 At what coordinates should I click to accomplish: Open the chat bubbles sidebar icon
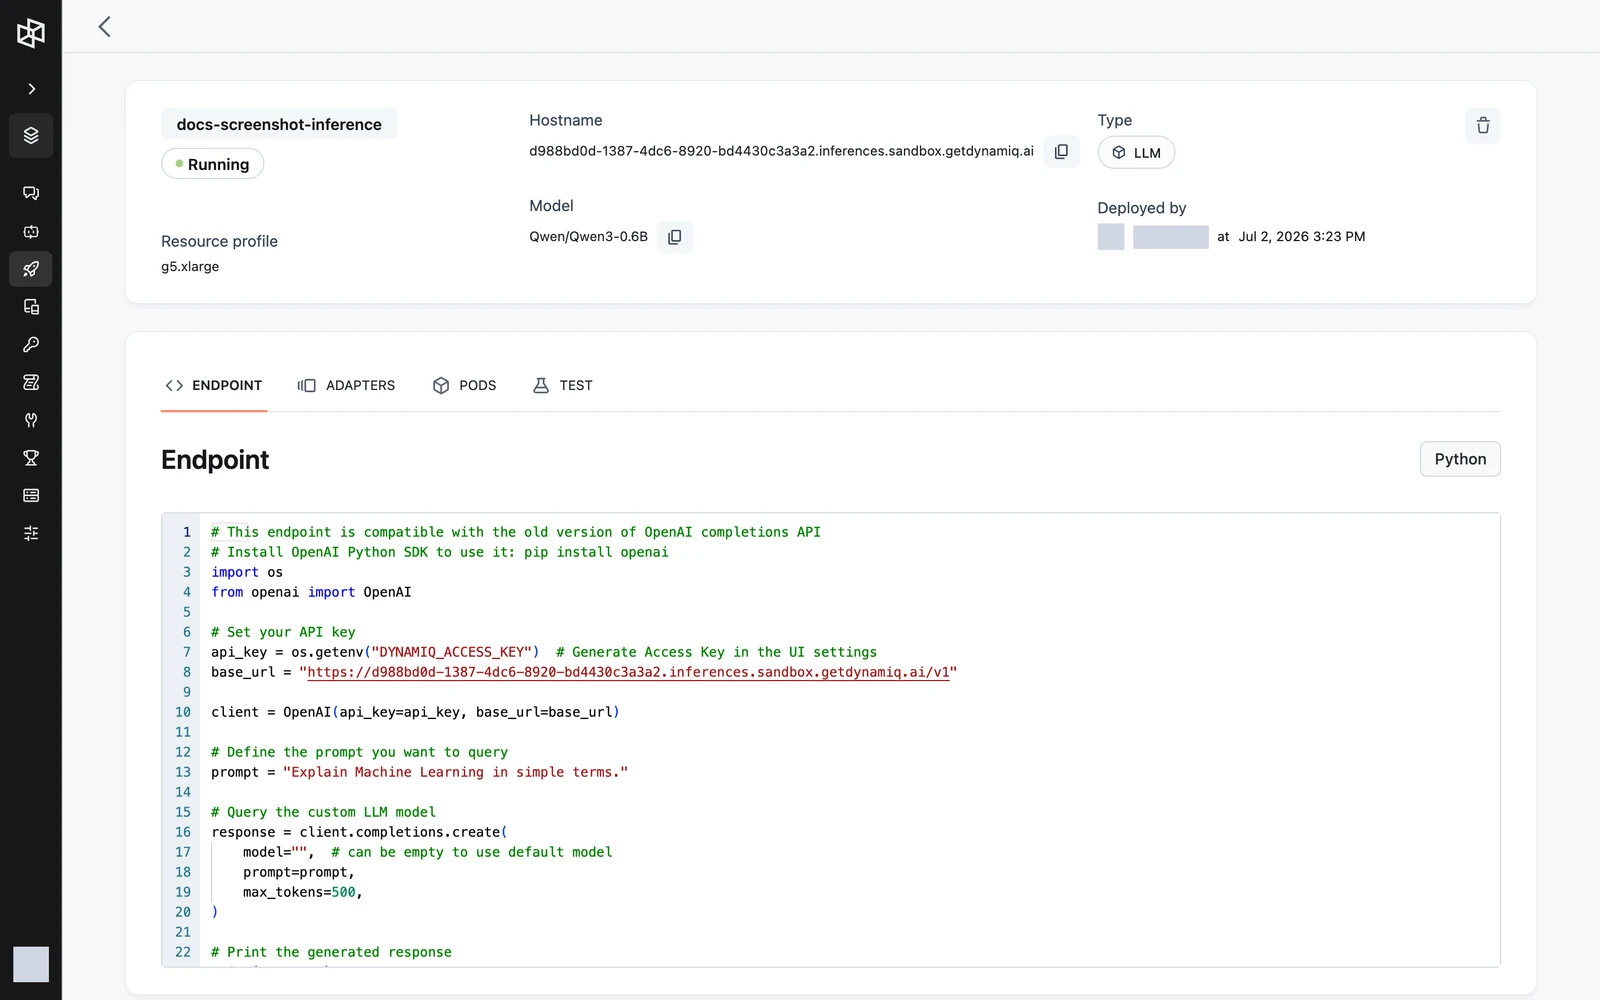point(31,193)
